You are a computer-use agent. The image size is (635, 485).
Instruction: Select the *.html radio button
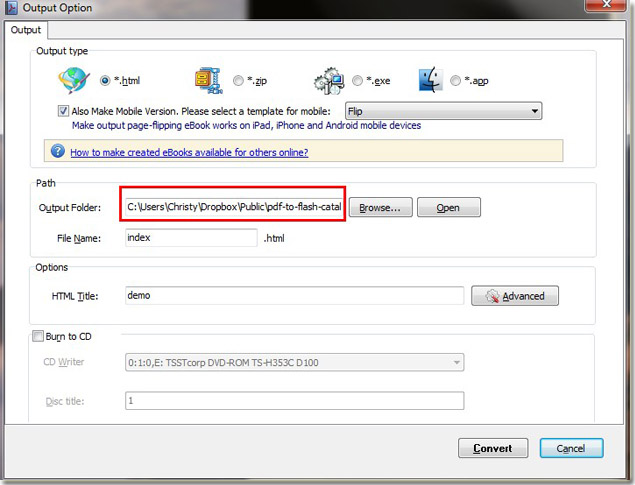(106, 80)
